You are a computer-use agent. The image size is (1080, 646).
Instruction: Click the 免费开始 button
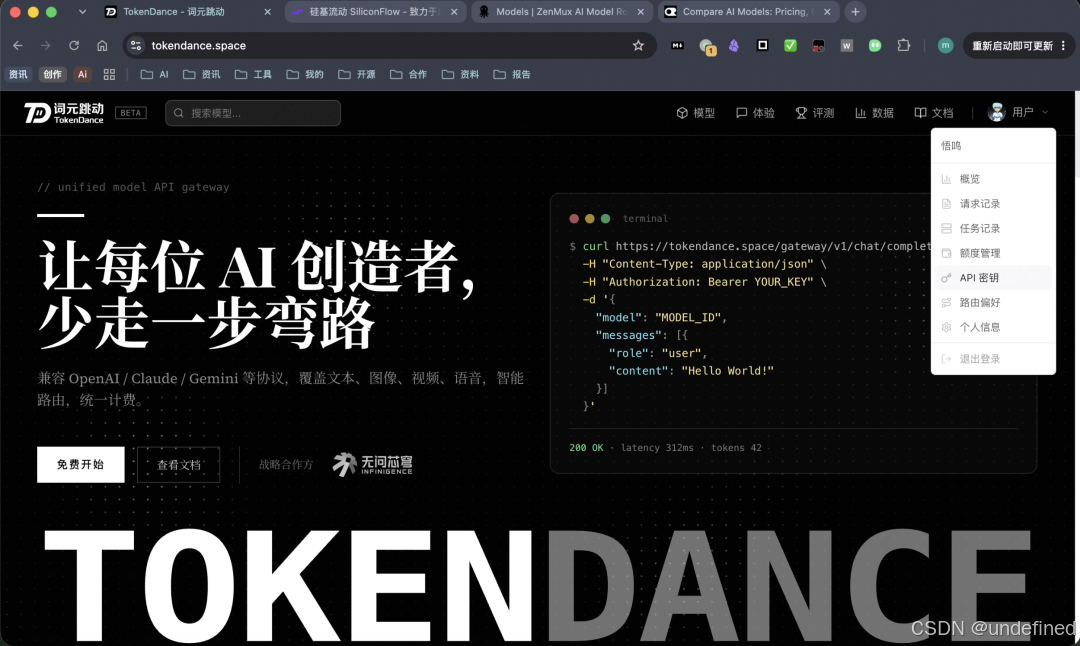[81, 465]
